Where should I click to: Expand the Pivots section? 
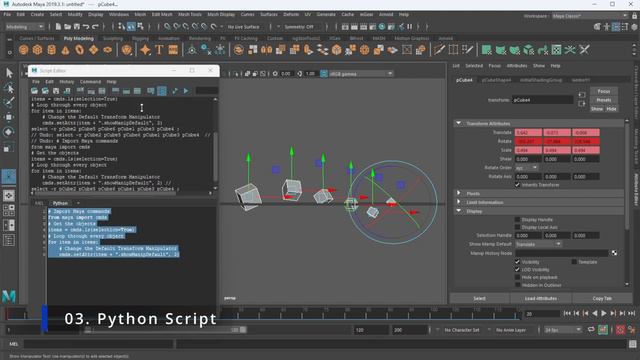click(458, 193)
